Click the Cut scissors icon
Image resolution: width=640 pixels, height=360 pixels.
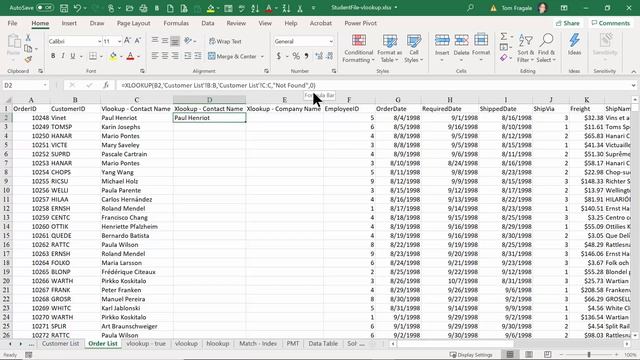[x=28, y=38]
